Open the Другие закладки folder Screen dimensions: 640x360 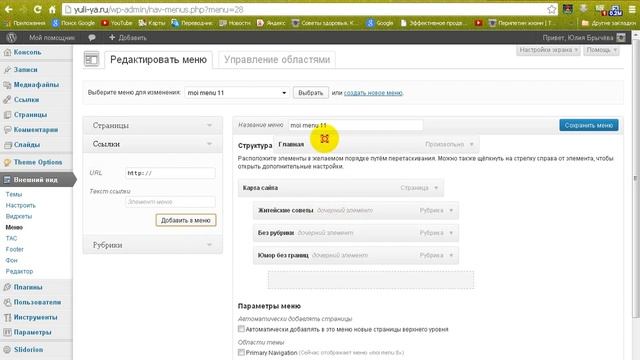(x=608, y=23)
